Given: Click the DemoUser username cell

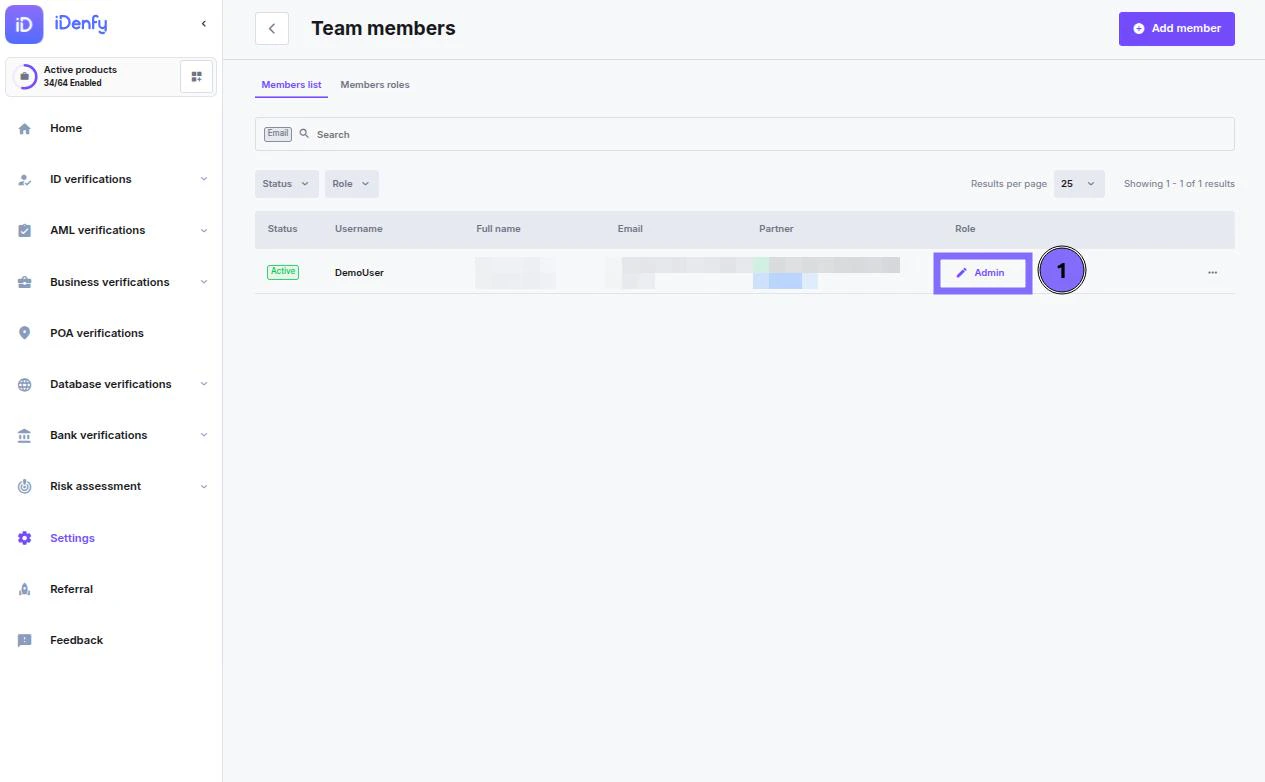Looking at the screenshot, I should tap(359, 273).
